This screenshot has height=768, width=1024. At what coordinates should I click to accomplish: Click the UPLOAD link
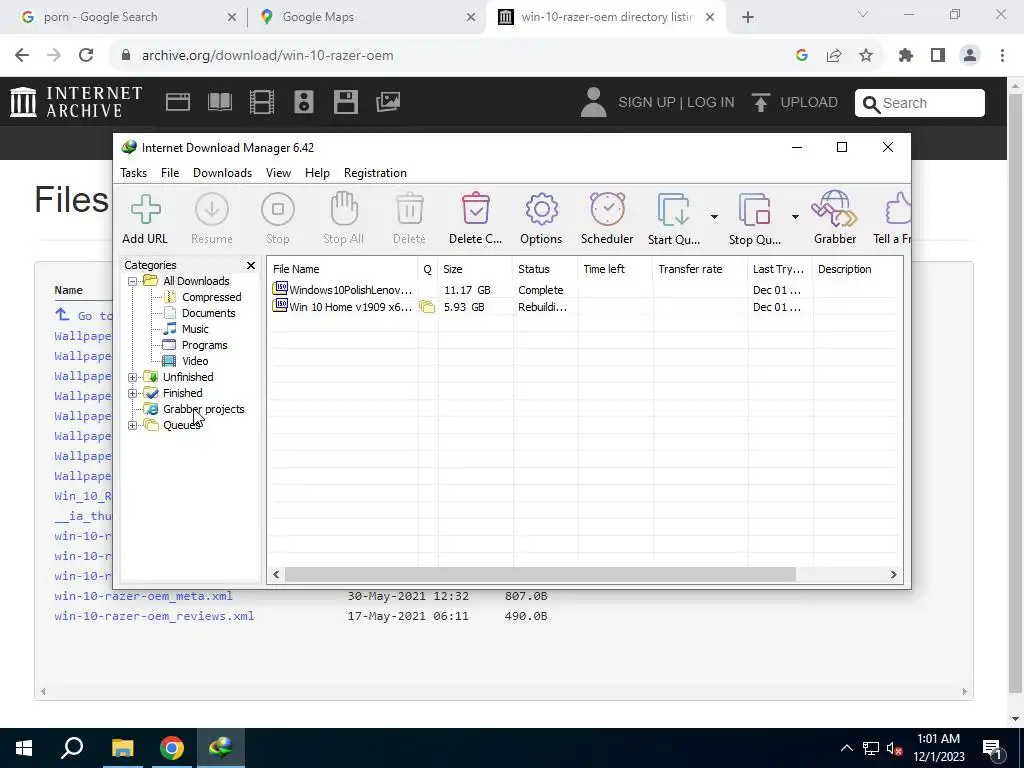pyautogui.click(x=795, y=103)
